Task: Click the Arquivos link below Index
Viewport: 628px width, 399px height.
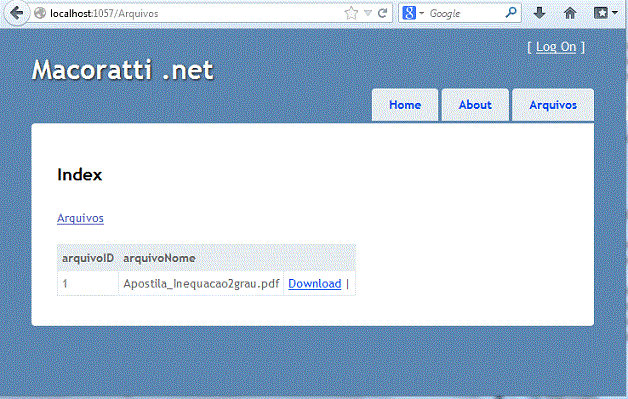Action: coord(81,218)
